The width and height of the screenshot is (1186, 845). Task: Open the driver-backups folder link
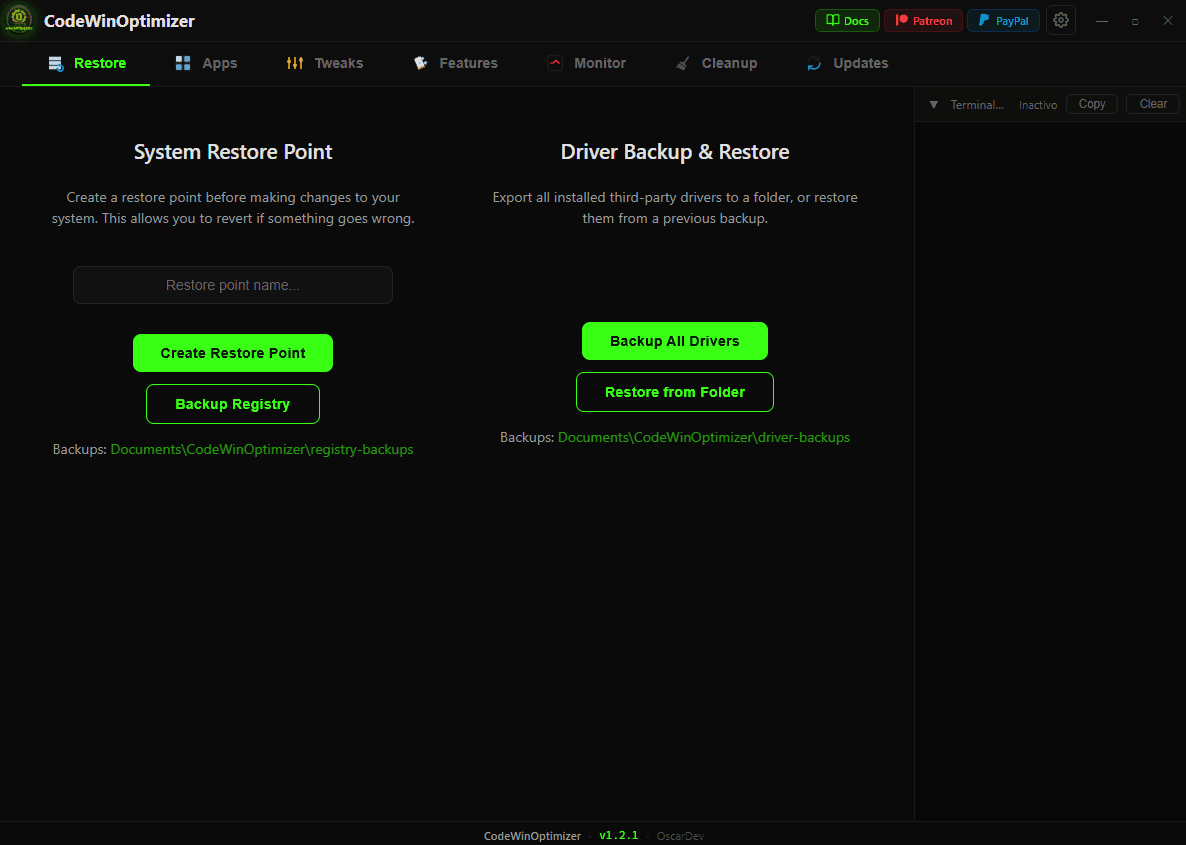pos(703,437)
